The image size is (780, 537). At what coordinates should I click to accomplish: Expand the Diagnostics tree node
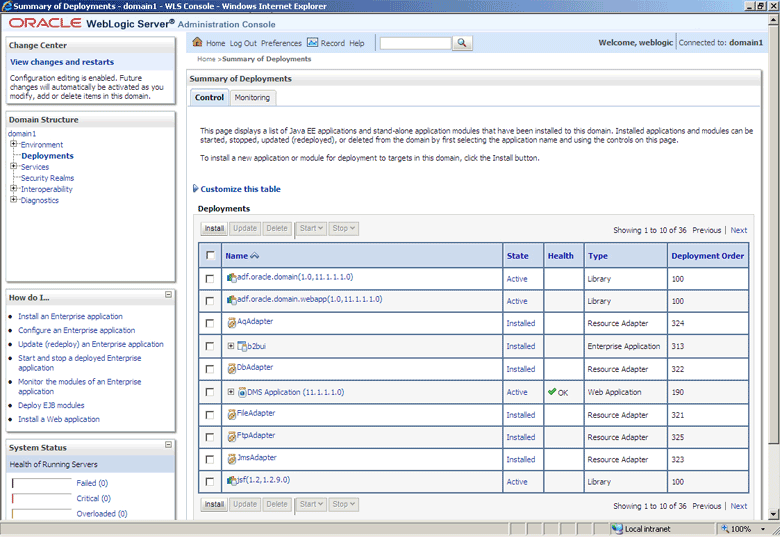14,199
